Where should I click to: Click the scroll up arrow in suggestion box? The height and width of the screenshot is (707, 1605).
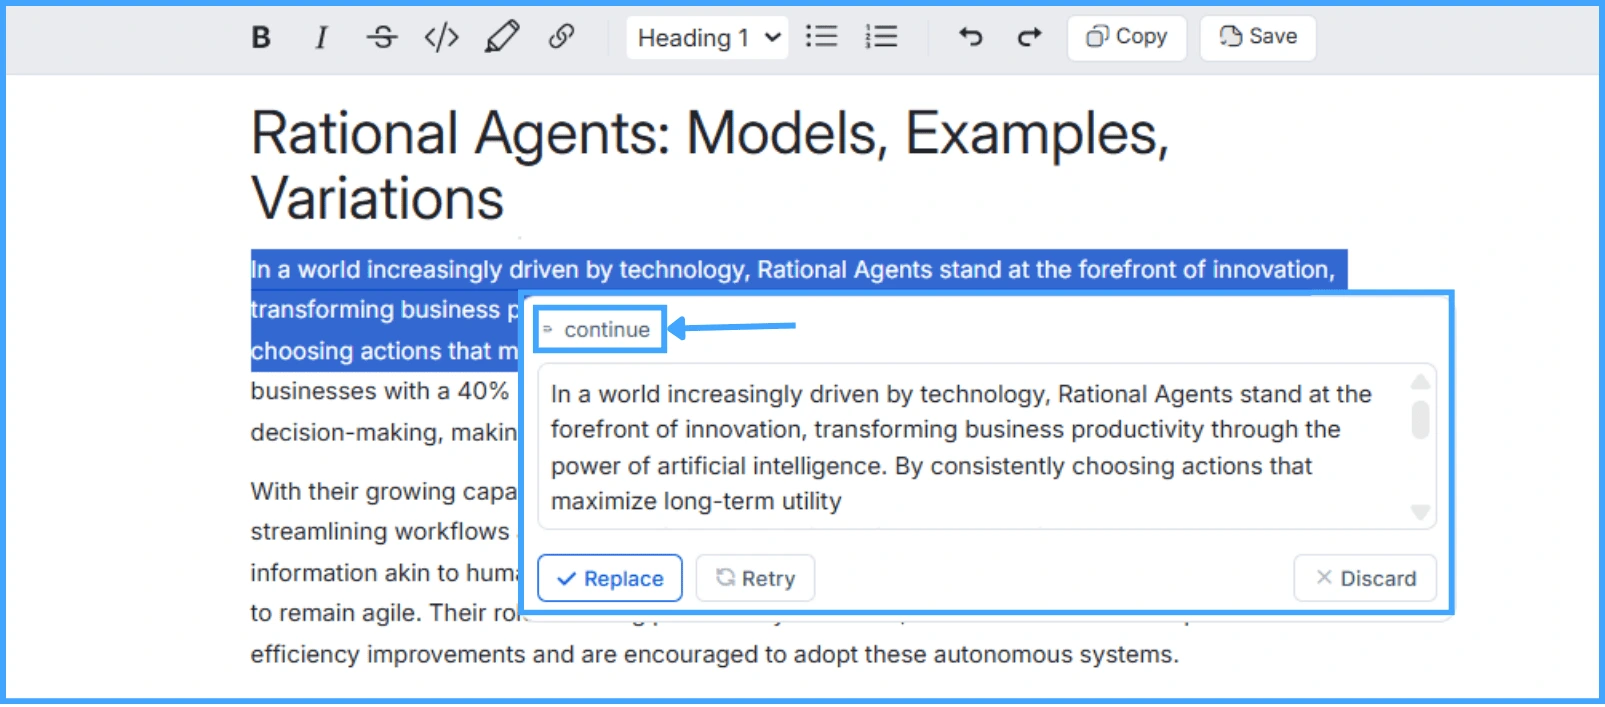tap(1420, 382)
